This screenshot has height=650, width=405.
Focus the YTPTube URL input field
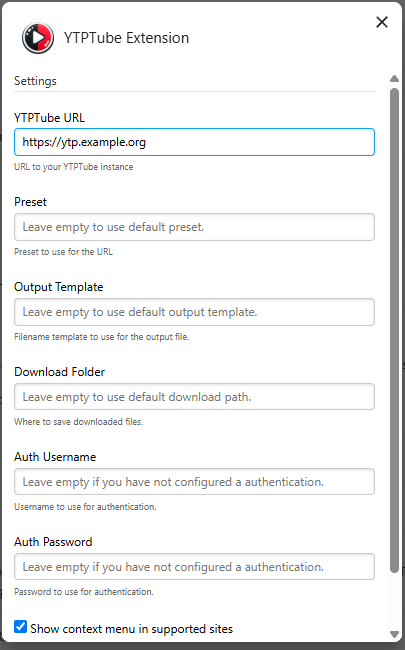point(194,142)
